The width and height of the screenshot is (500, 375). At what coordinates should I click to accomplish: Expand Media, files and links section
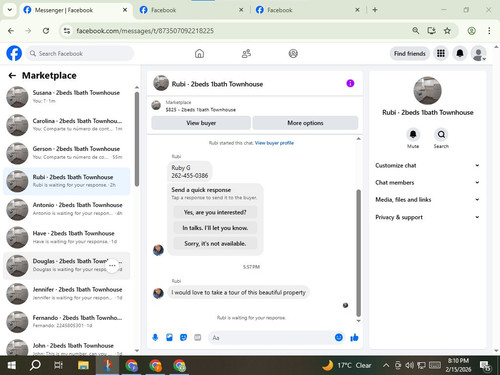(427, 200)
